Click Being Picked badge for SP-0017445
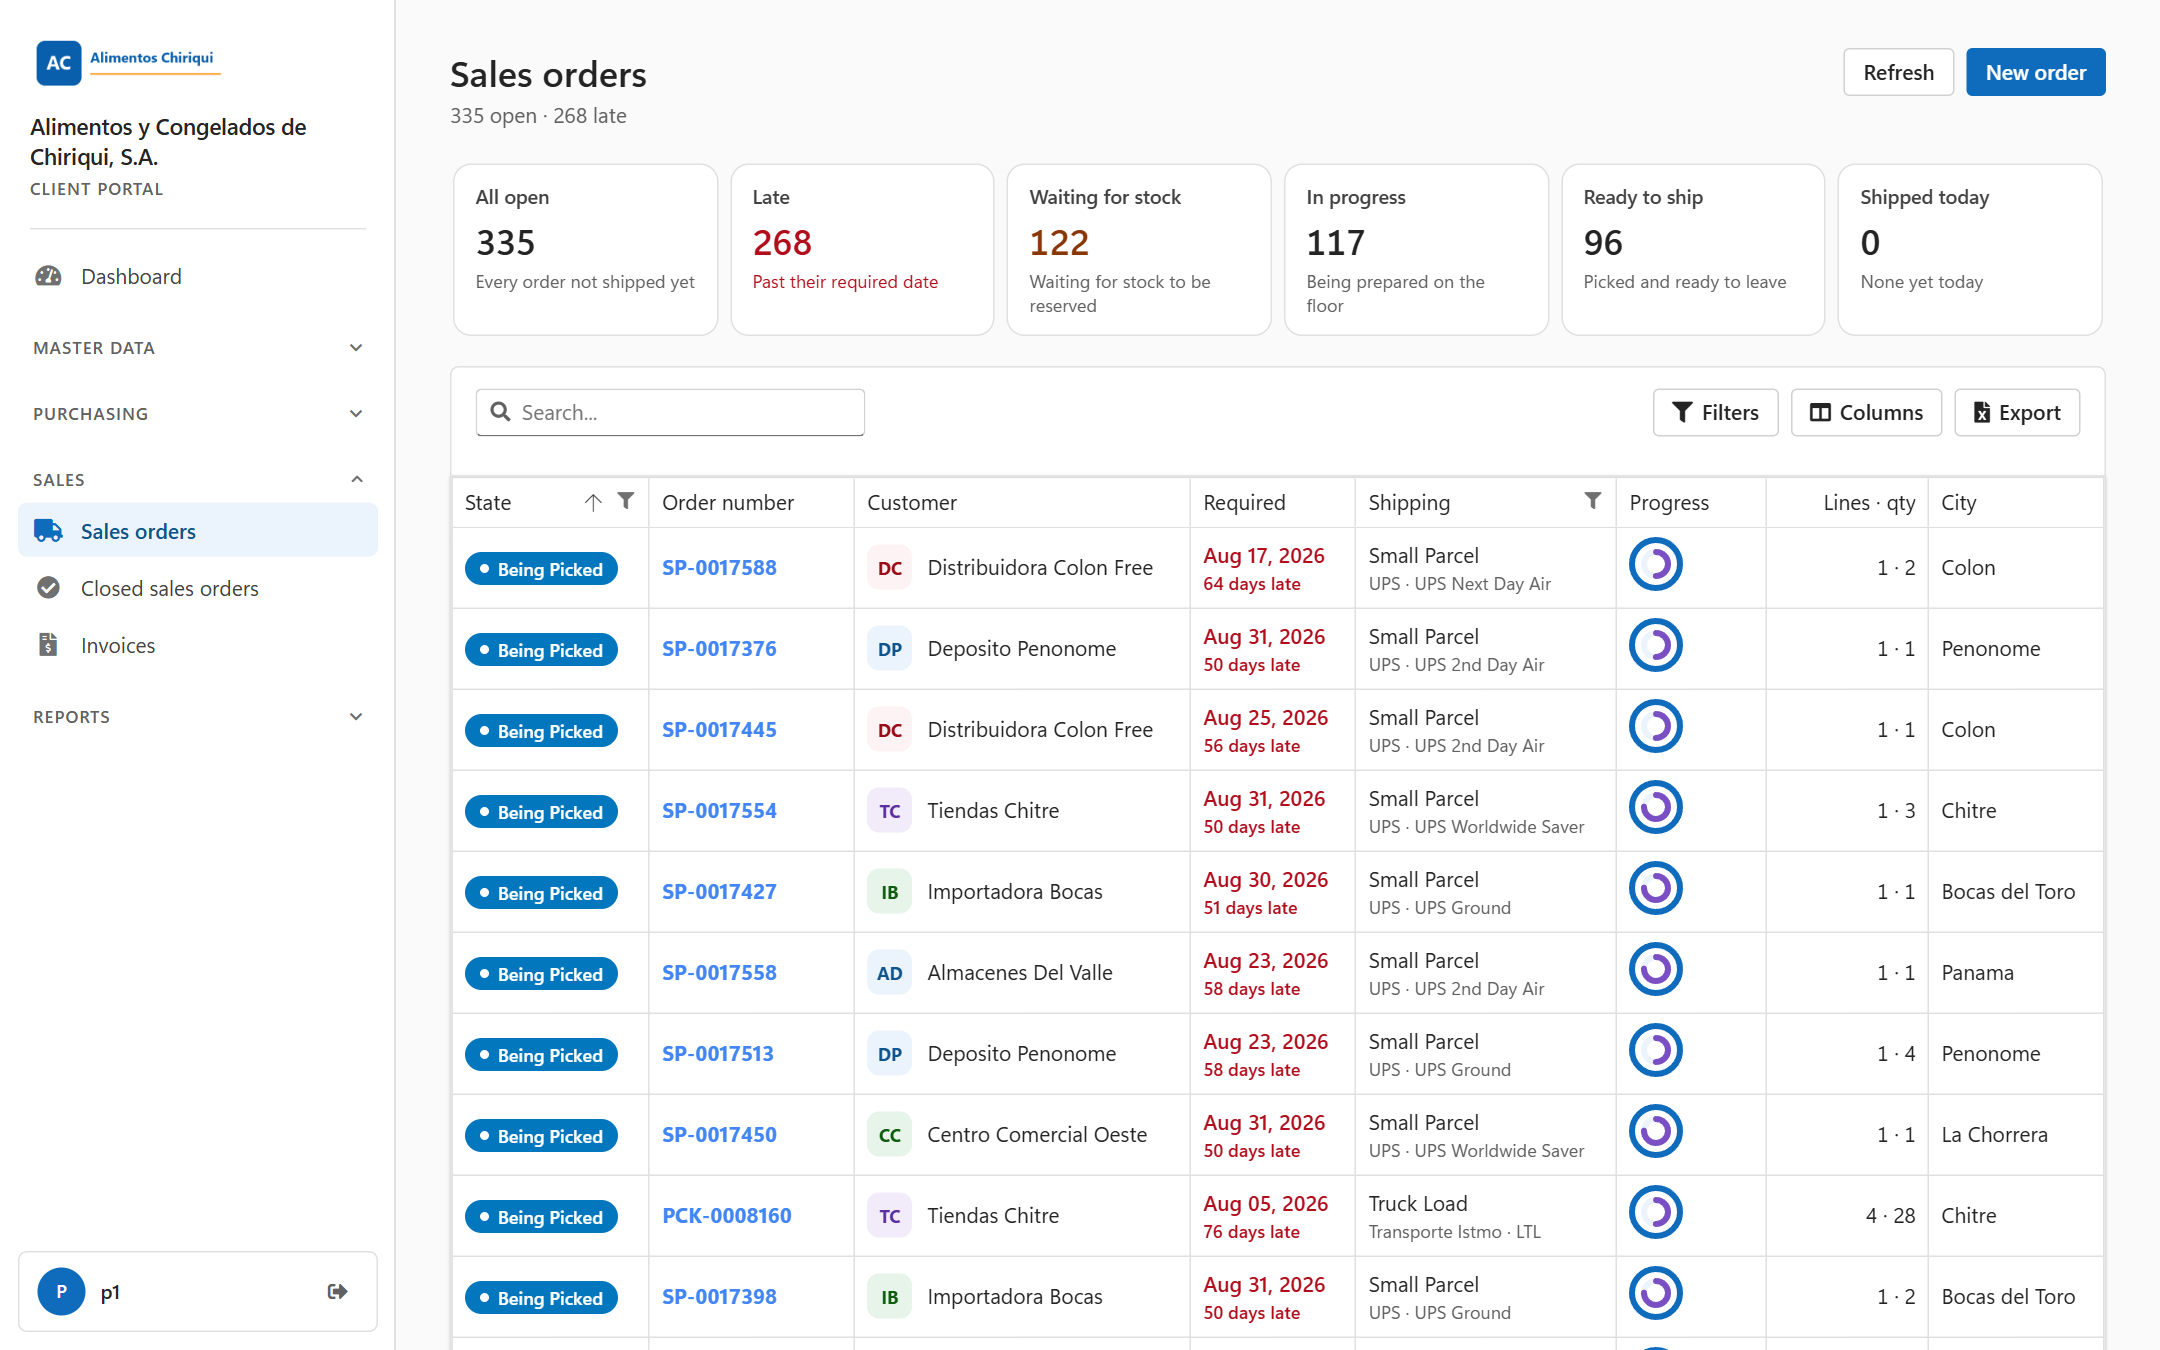Image resolution: width=2160 pixels, height=1350 pixels. (x=541, y=731)
